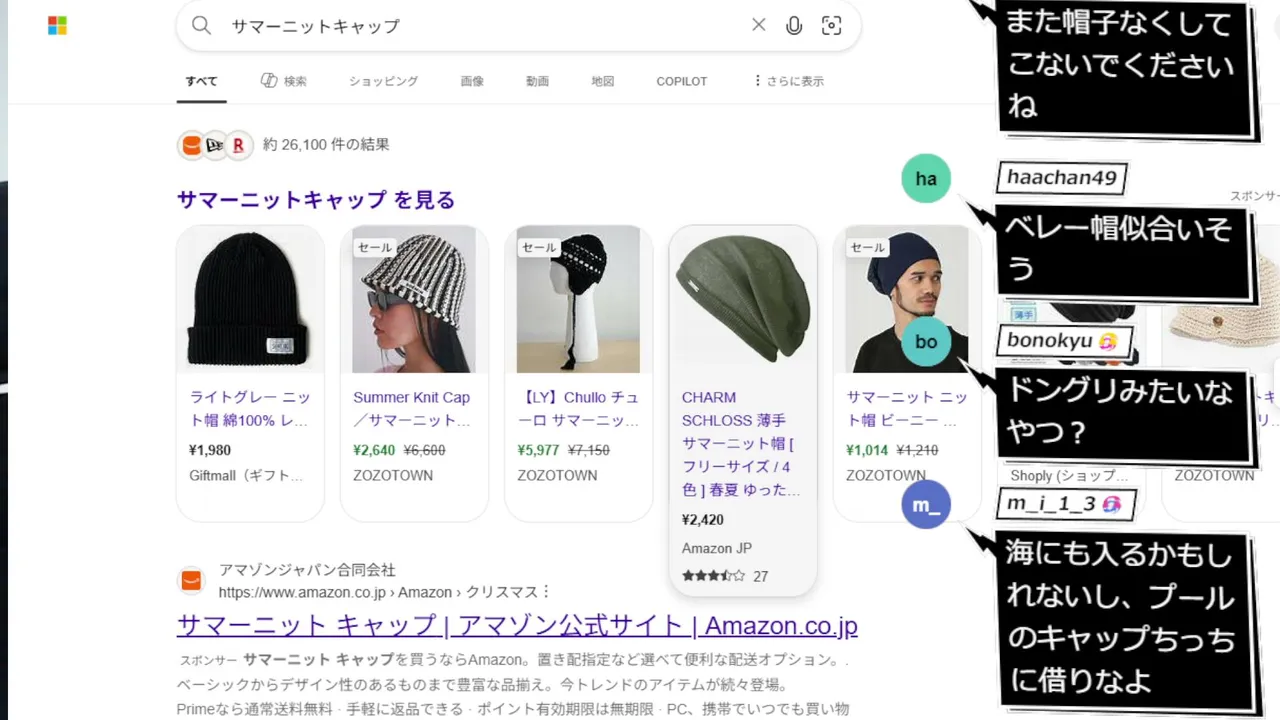Click the bonokyu username label
Image resolution: width=1280 pixels, height=720 pixels.
coord(1065,341)
